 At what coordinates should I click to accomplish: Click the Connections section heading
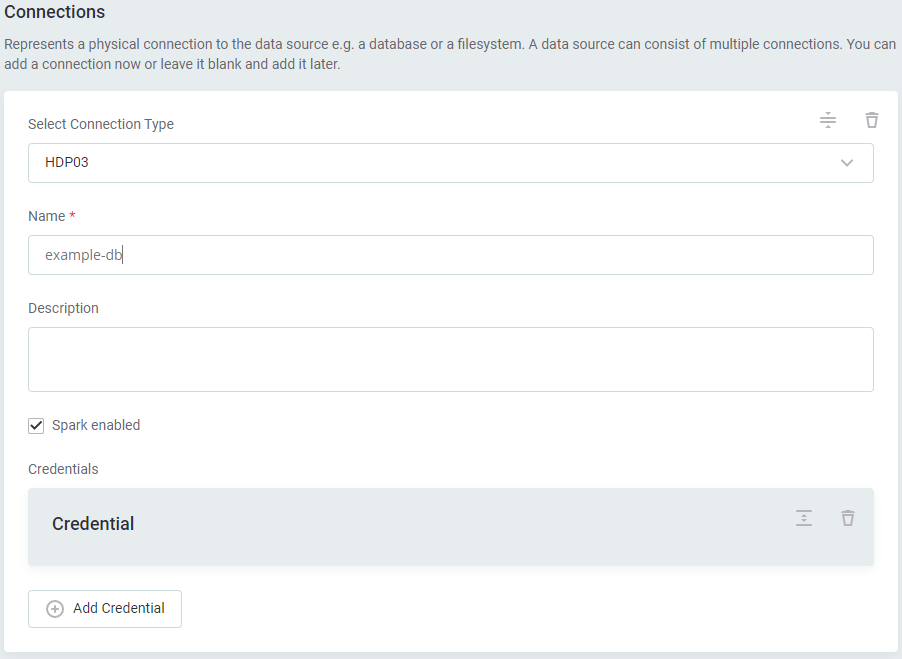(x=55, y=13)
